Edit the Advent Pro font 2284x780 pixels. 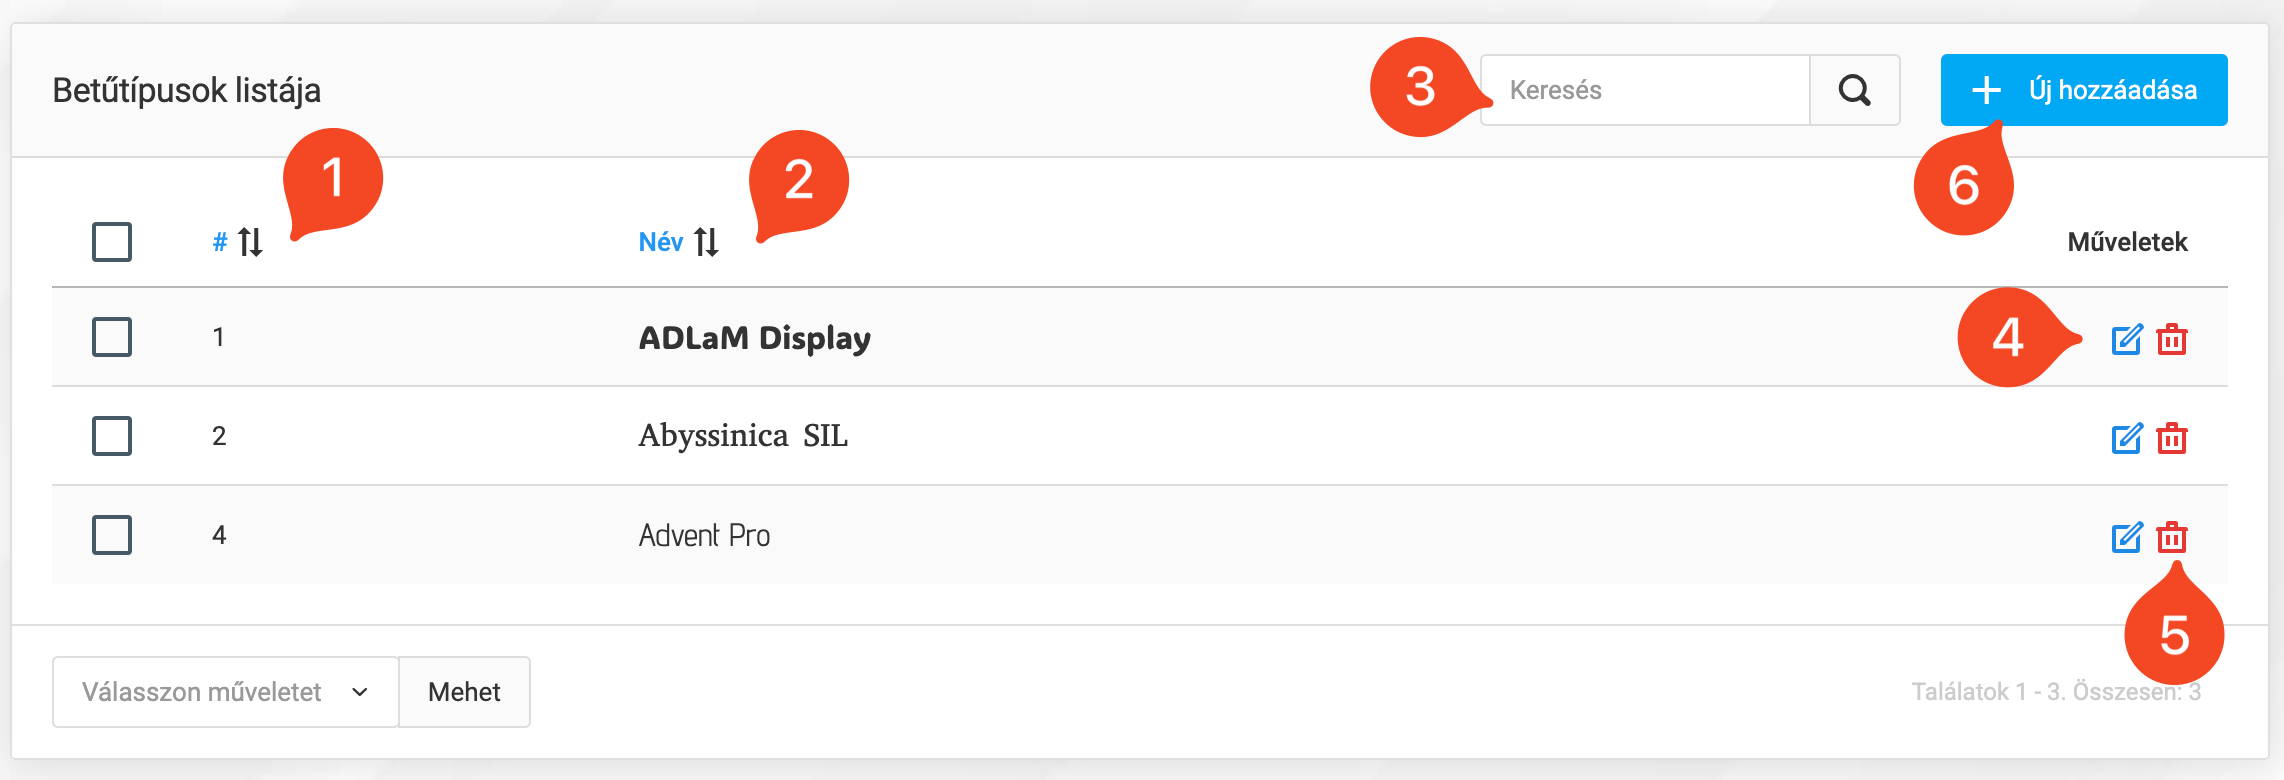tap(2126, 537)
